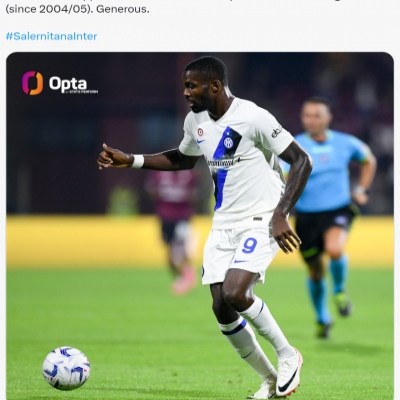The height and width of the screenshot is (400, 400).
Task: Click the Nike swoosh on the white shorts
Action: tap(241, 261)
